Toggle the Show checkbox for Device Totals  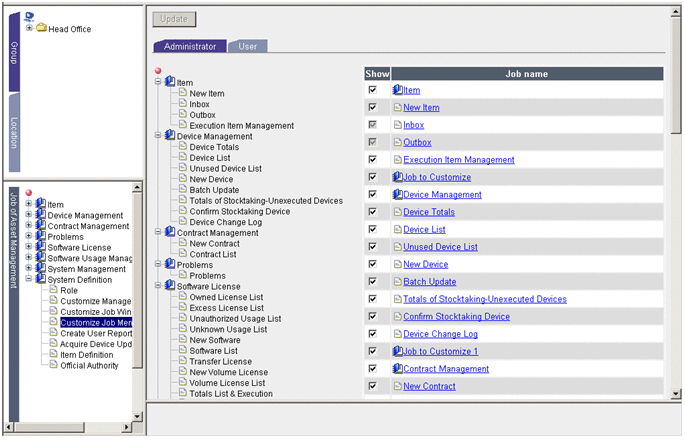tap(373, 212)
